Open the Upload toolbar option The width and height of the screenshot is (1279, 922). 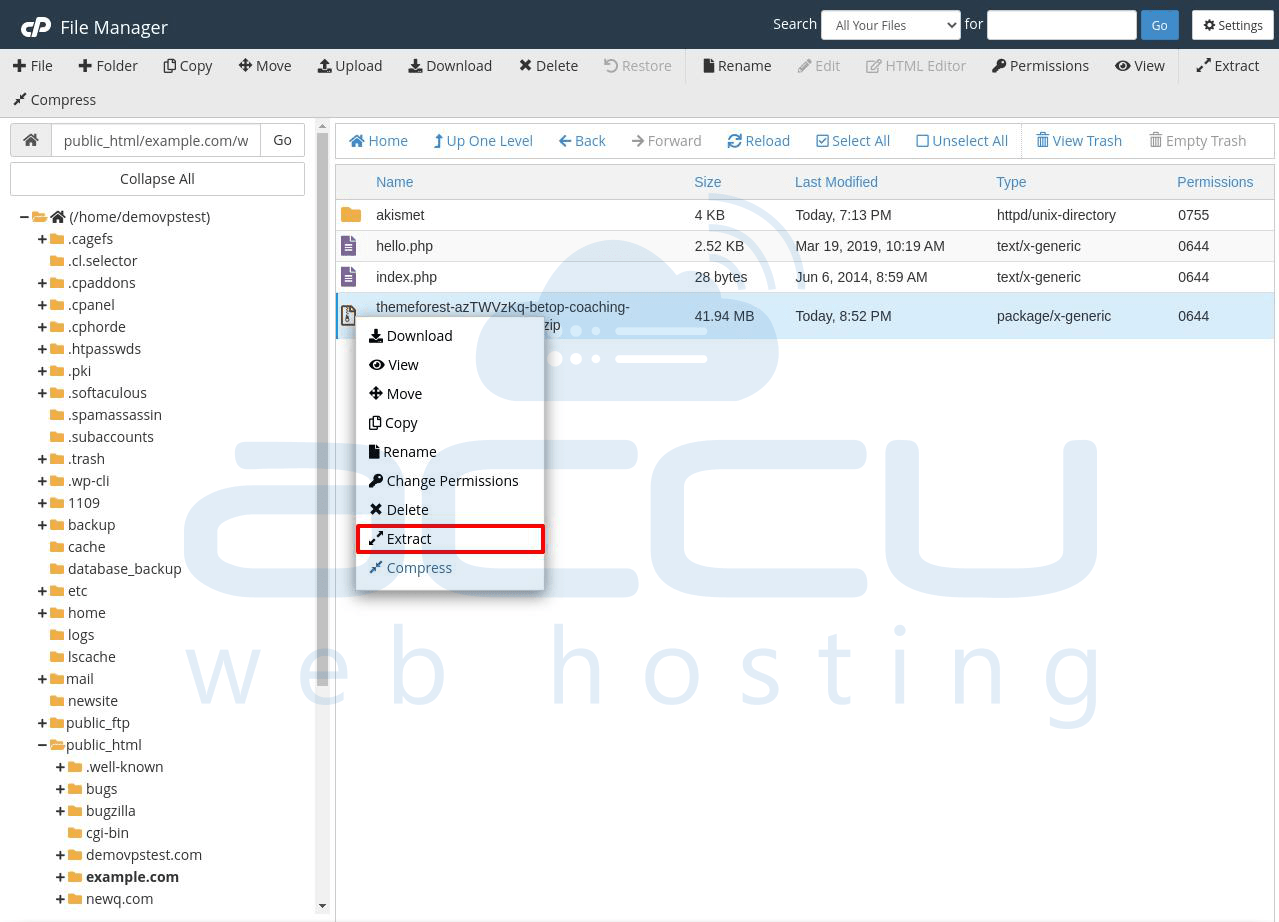(350, 66)
